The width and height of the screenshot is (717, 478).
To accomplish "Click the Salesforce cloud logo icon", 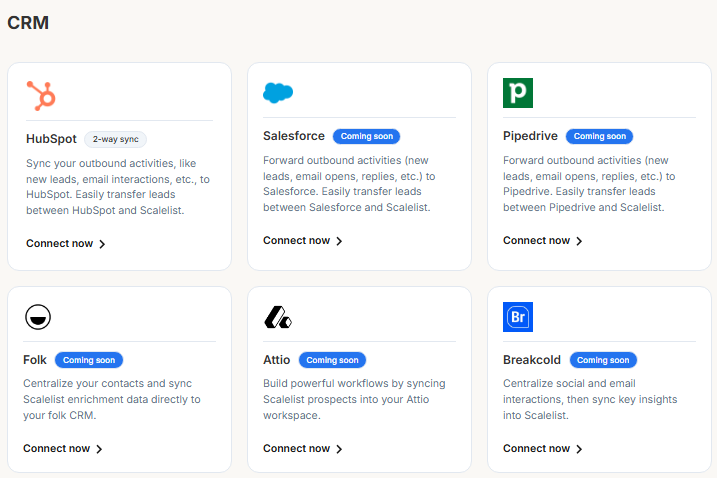I will 278,93.
